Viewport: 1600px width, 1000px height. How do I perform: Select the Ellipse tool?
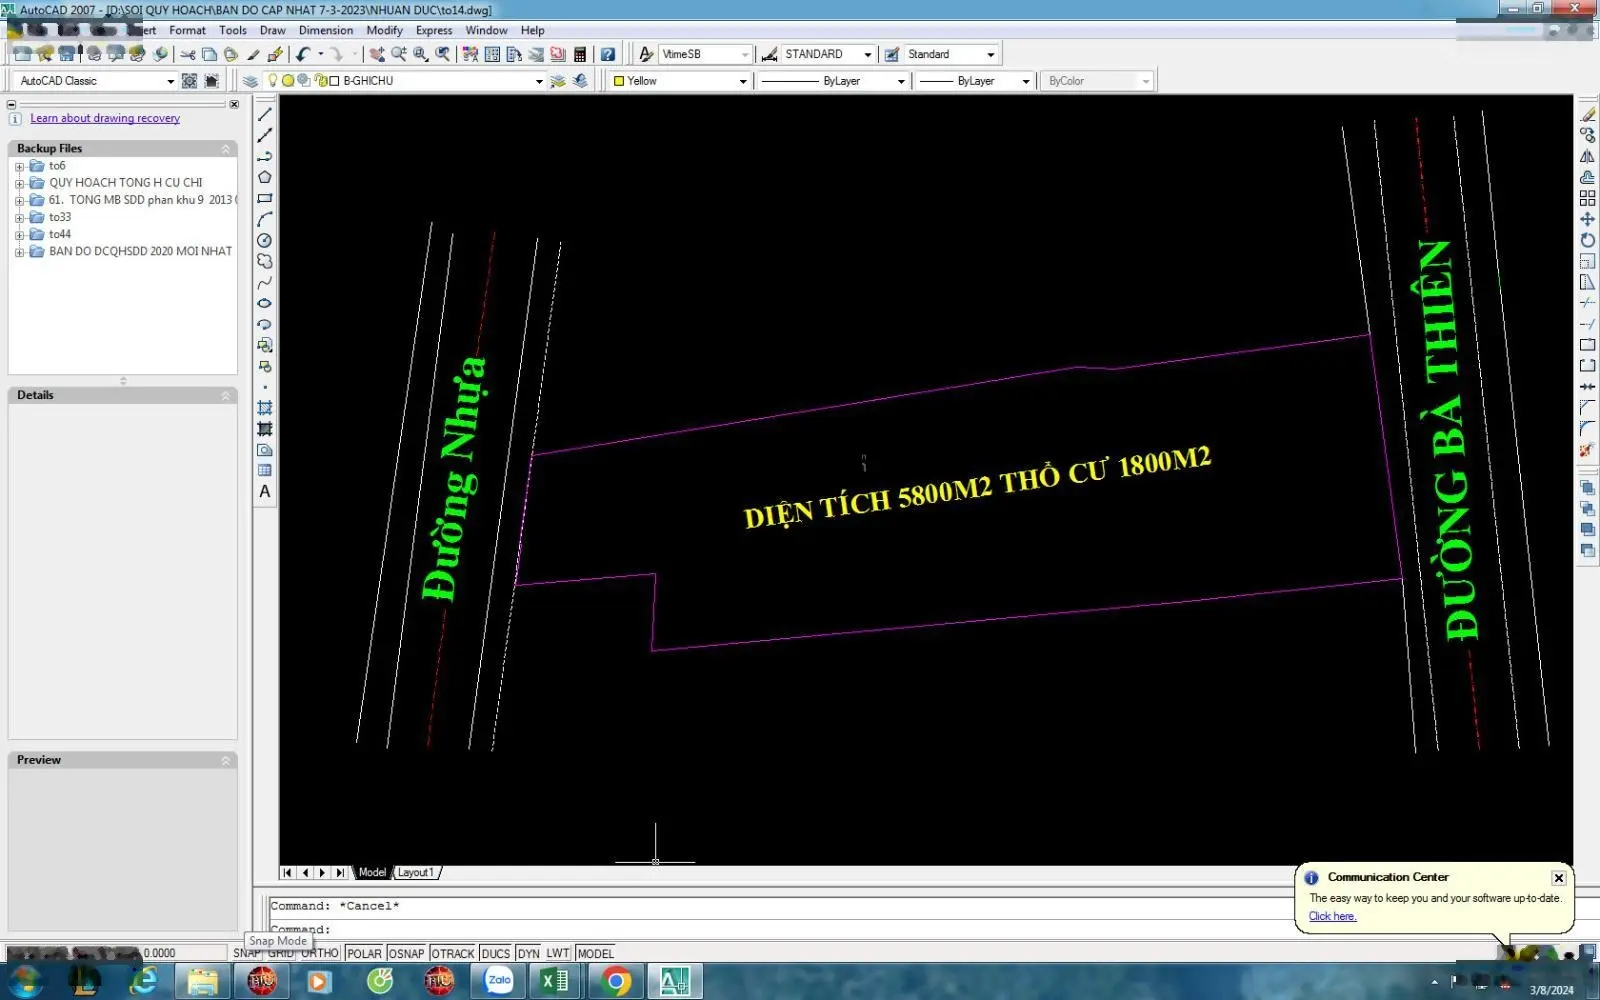coord(265,303)
